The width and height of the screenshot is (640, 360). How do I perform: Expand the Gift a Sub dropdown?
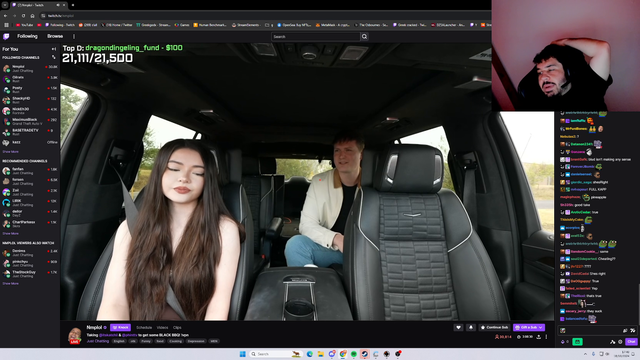541,327
